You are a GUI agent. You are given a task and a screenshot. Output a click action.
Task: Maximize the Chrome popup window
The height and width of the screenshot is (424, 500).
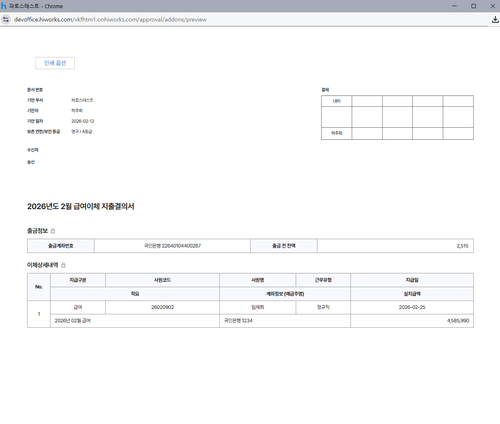[473, 6]
